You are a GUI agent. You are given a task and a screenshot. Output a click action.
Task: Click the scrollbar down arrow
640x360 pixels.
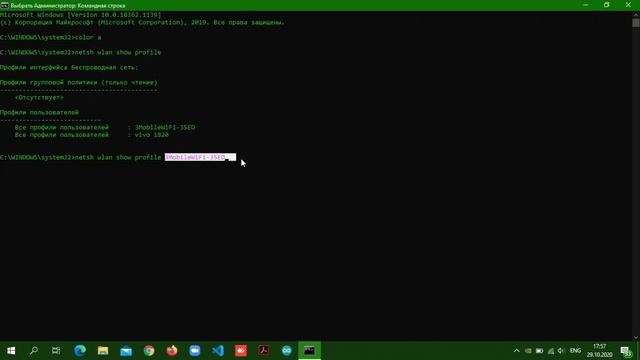click(636, 337)
